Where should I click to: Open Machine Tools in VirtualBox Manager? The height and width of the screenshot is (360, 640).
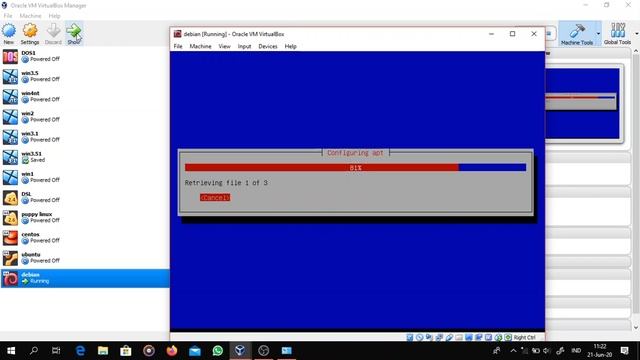(x=577, y=33)
